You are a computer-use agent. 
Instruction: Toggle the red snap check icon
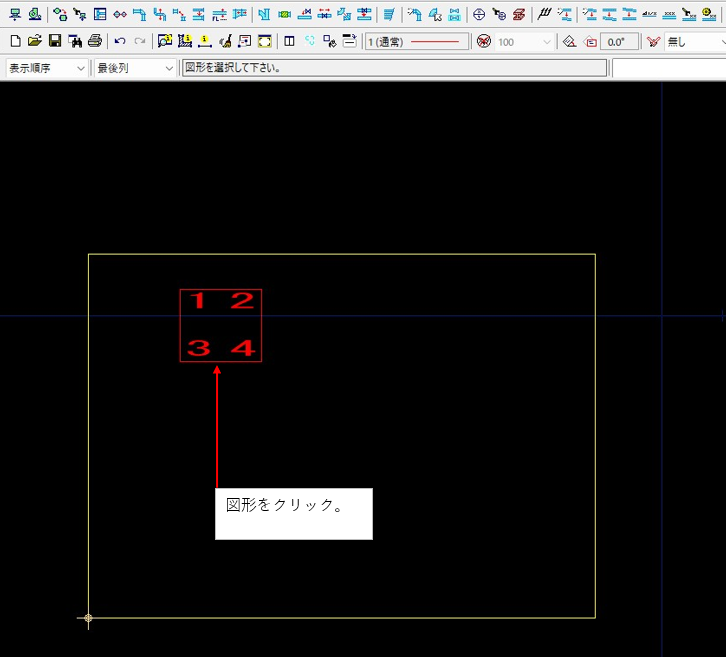coord(653,42)
